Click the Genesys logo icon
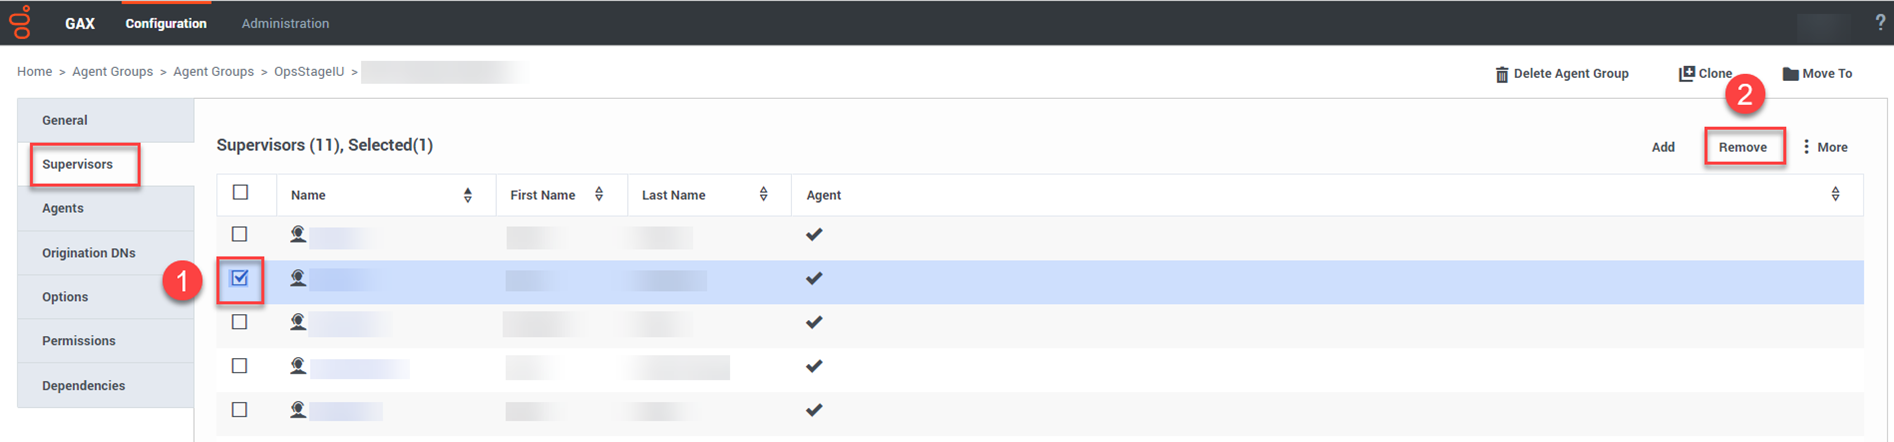1894x442 pixels. tap(20, 22)
